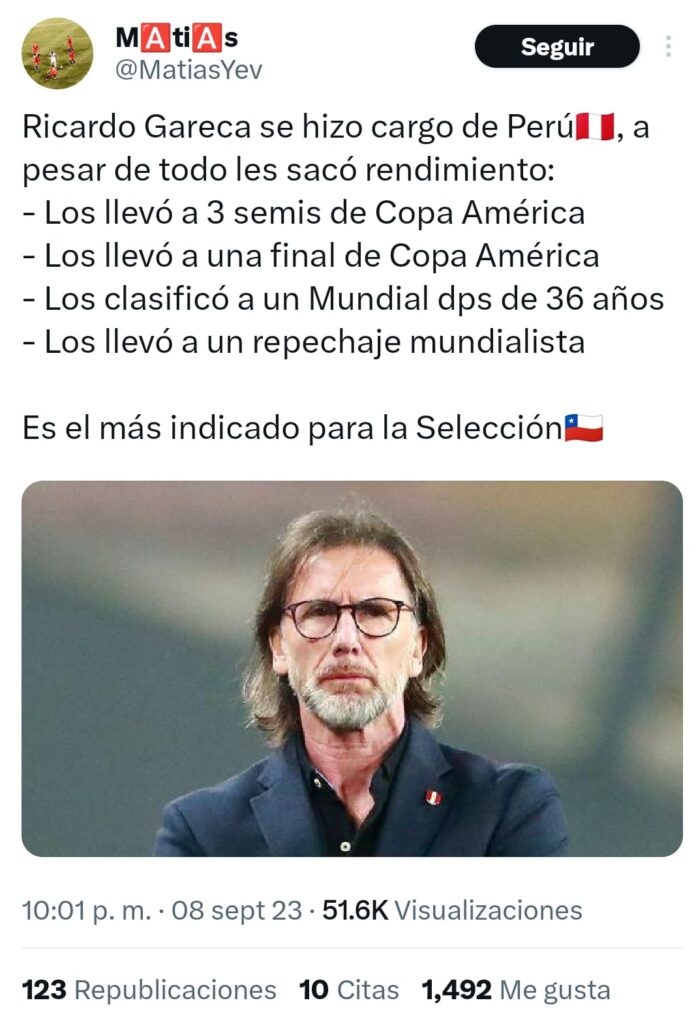Viewport: 696px width, 1024px height.
Task: Click the Peru badge on the coach's jacket
Action: pos(433,797)
